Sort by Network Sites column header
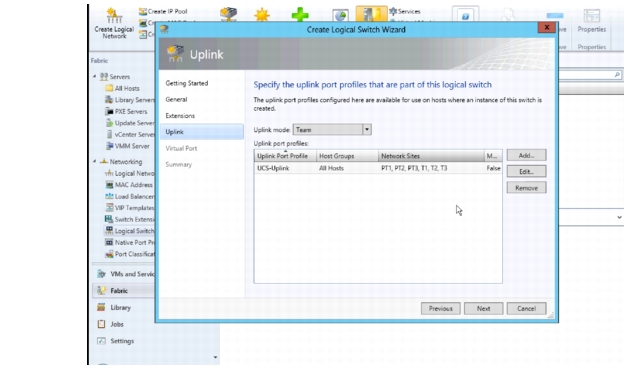Screen dimensions: 629x383 click(431, 156)
